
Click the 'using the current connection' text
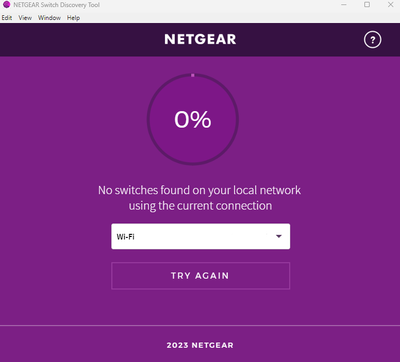[x=200, y=206]
